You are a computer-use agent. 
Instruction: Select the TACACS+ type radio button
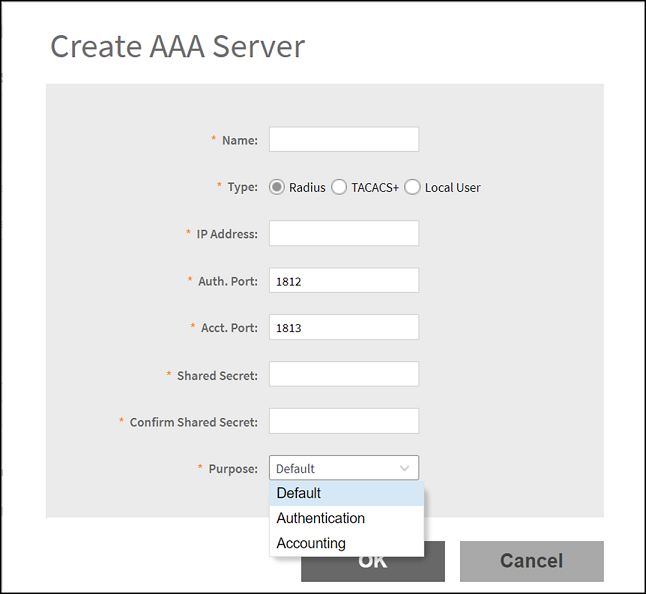(339, 187)
